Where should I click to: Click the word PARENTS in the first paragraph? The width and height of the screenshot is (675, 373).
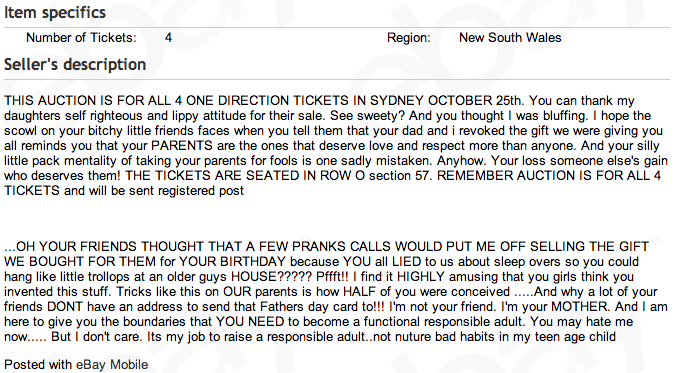(182, 146)
